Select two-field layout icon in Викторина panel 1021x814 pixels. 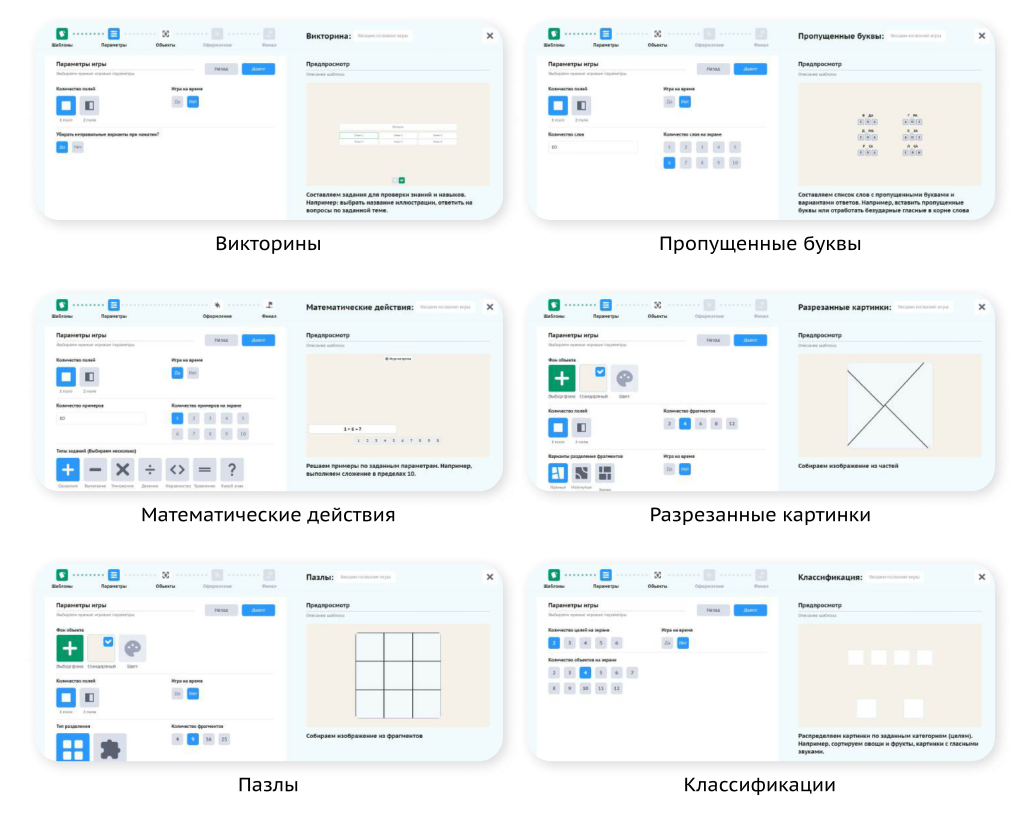click(x=89, y=105)
